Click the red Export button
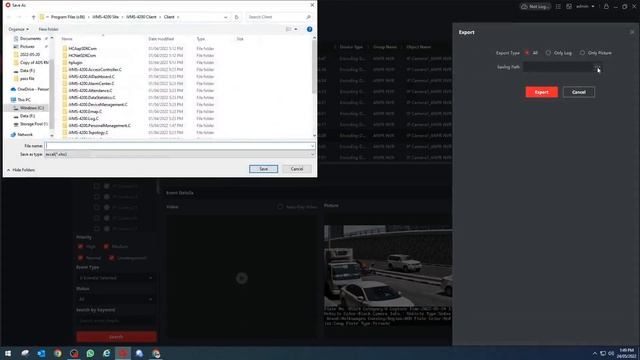The height and width of the screenshot is (360, 640). pyautogui.click(x=541, y=92)
